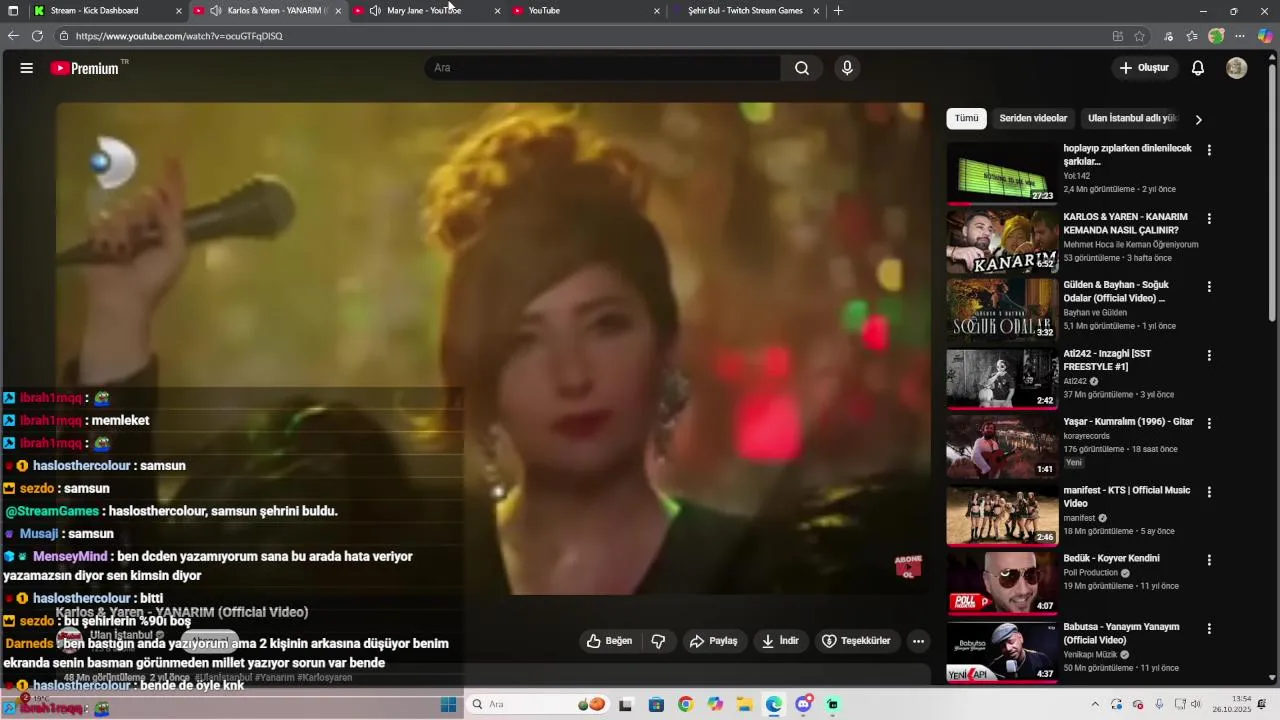The height and width of the screenshot is (720, 1280).
Task: Open Copilot icon in browser toolbar
Action: click(1265, 36)
